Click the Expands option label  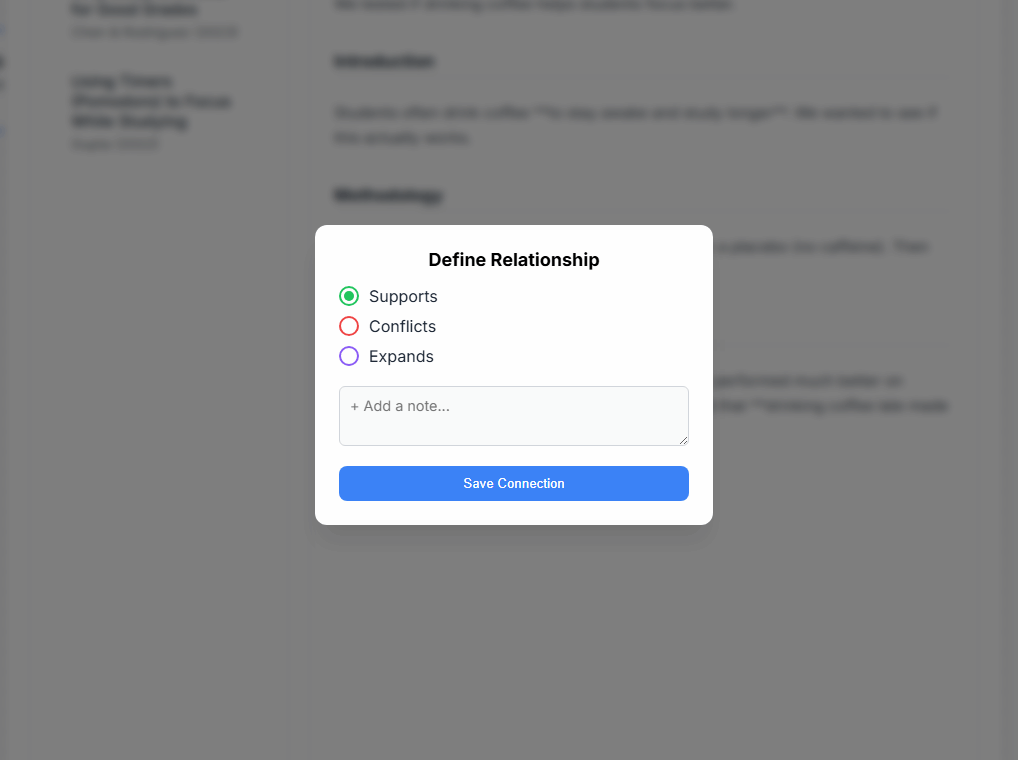pyautogui.click(x=401, y=356)
